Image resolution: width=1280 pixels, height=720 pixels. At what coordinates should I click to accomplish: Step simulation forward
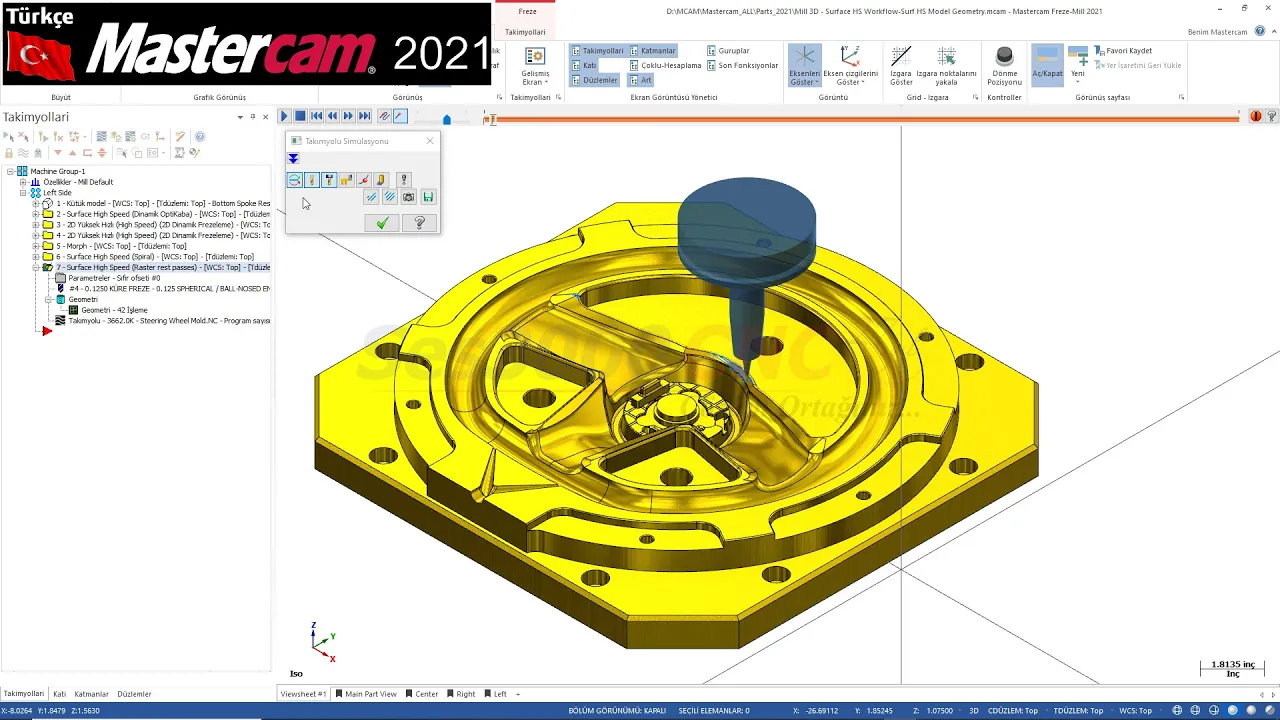tap(348, 117)
